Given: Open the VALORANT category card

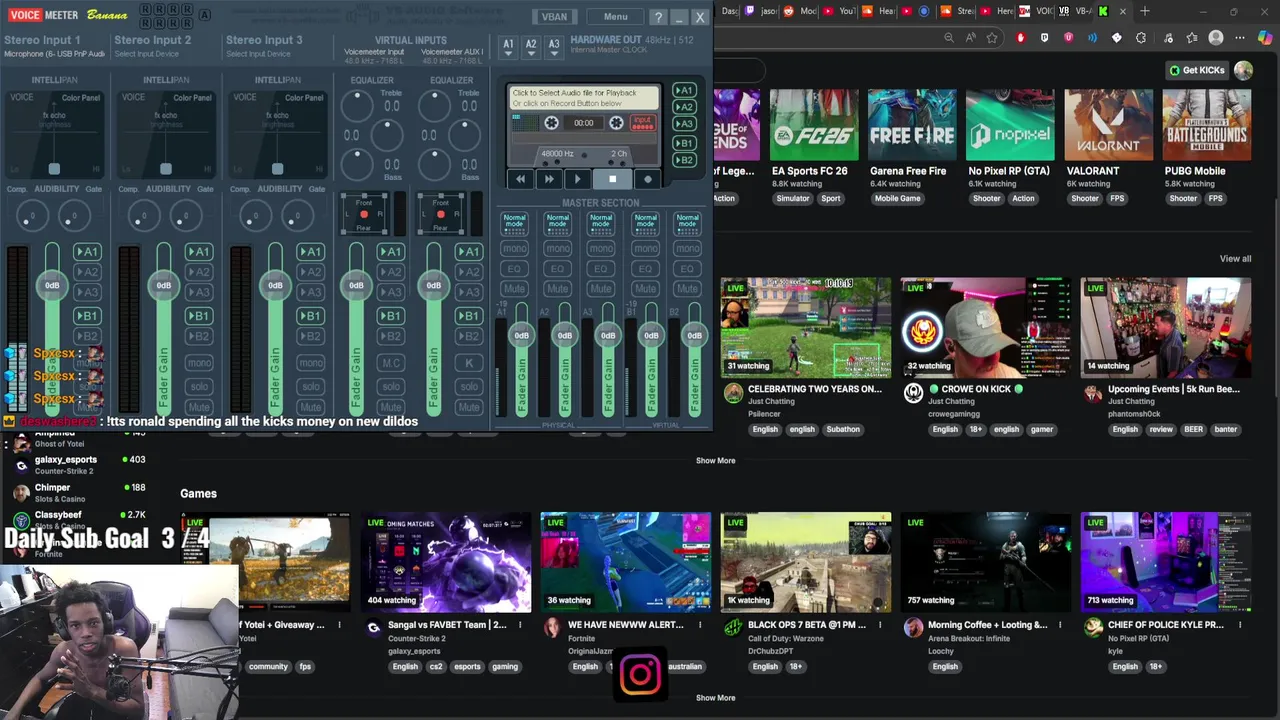Looking at the screenshot, I should click(1108, 125).
